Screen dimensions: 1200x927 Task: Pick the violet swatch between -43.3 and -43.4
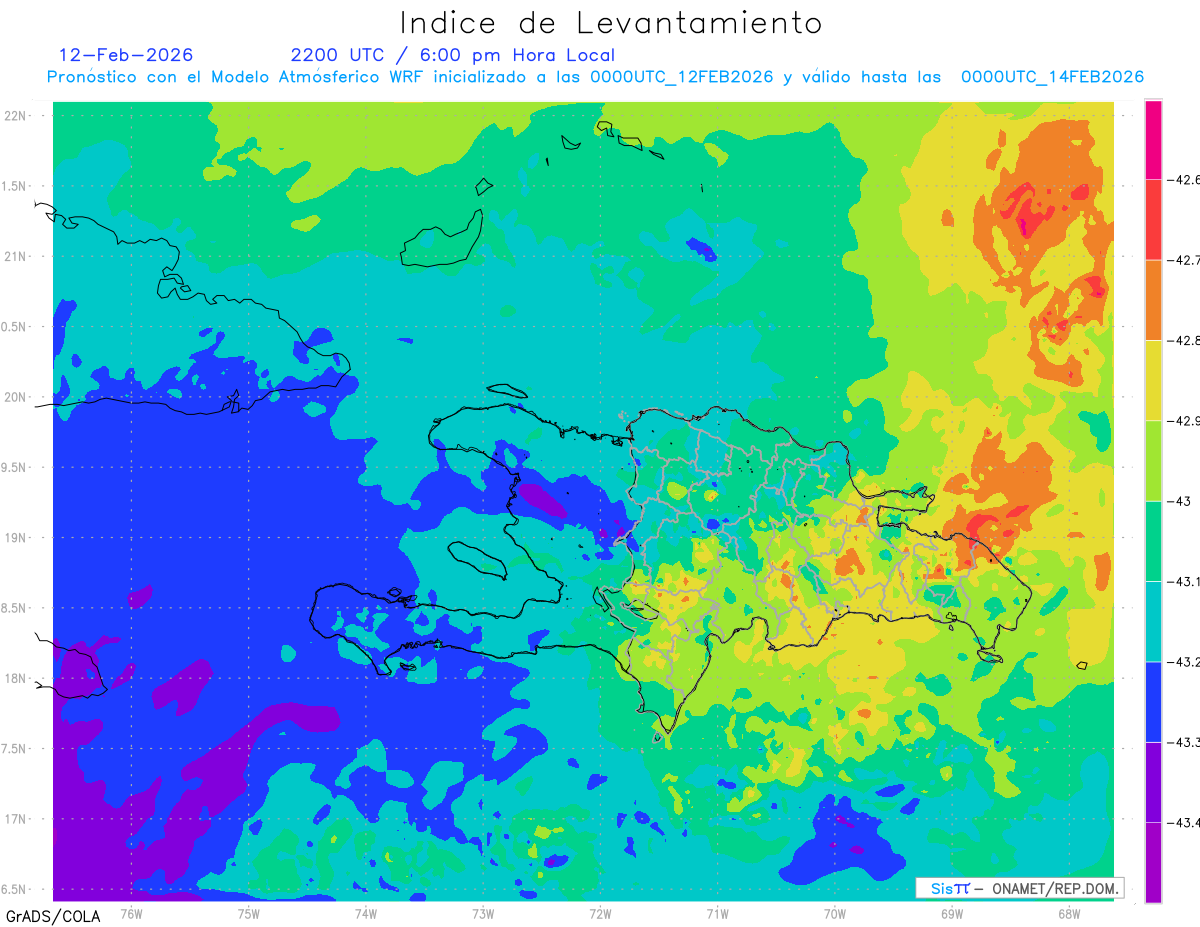(1153, 782)
